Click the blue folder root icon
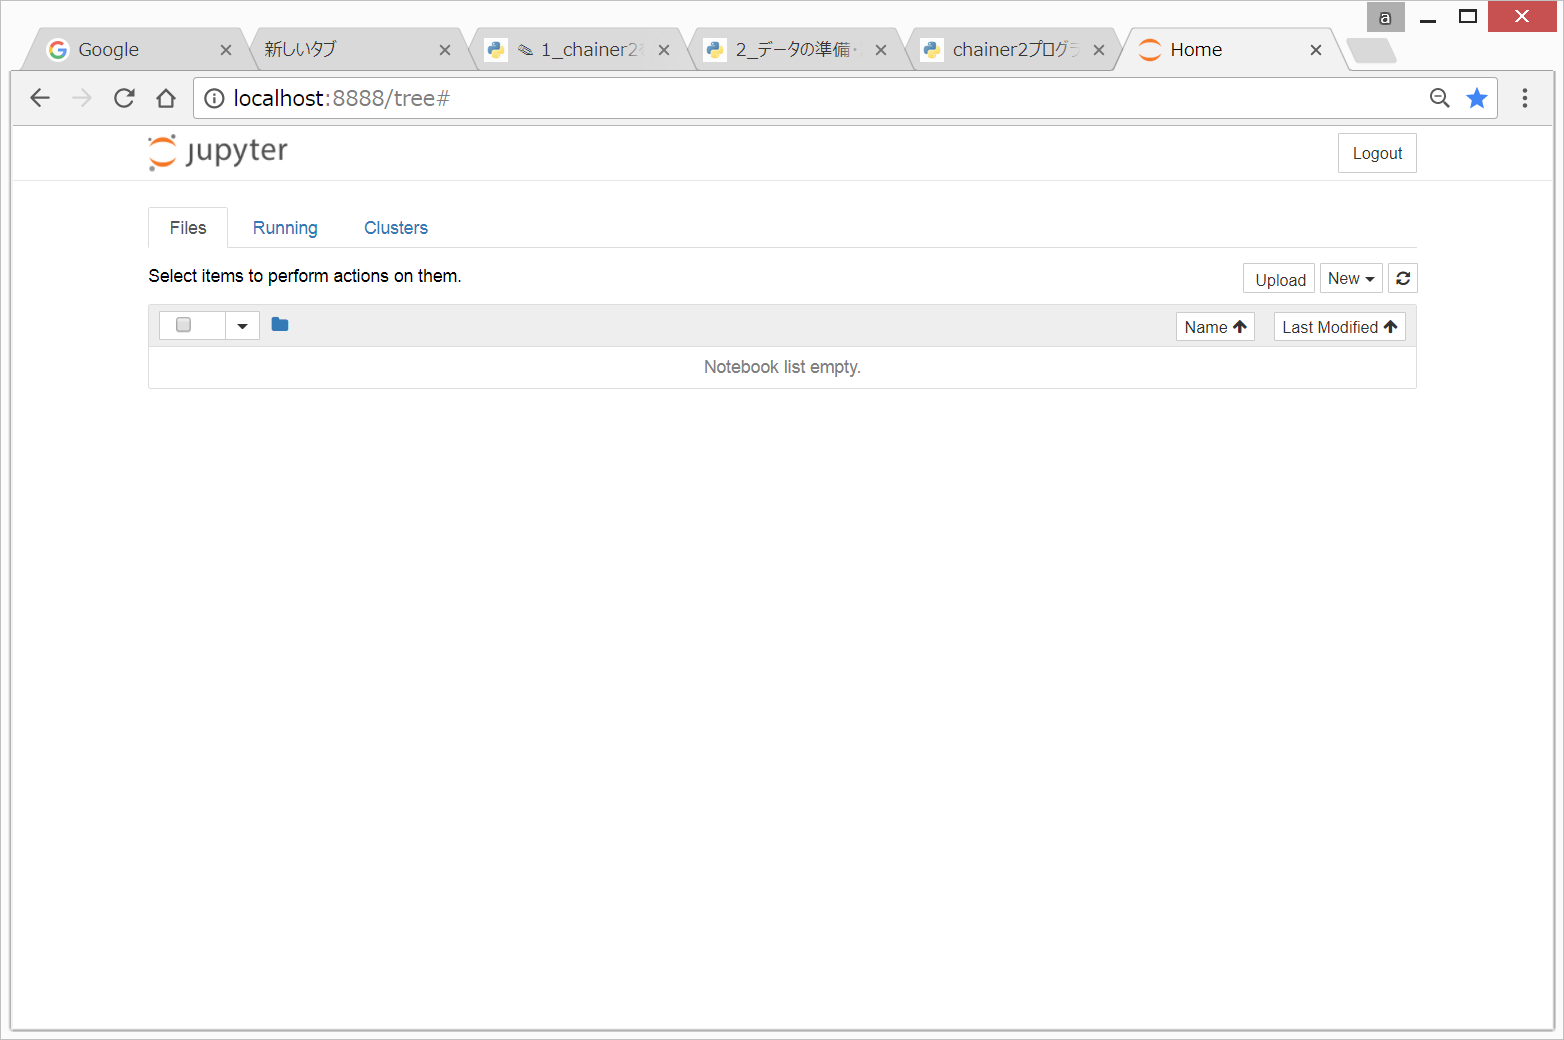 [280, 325]
